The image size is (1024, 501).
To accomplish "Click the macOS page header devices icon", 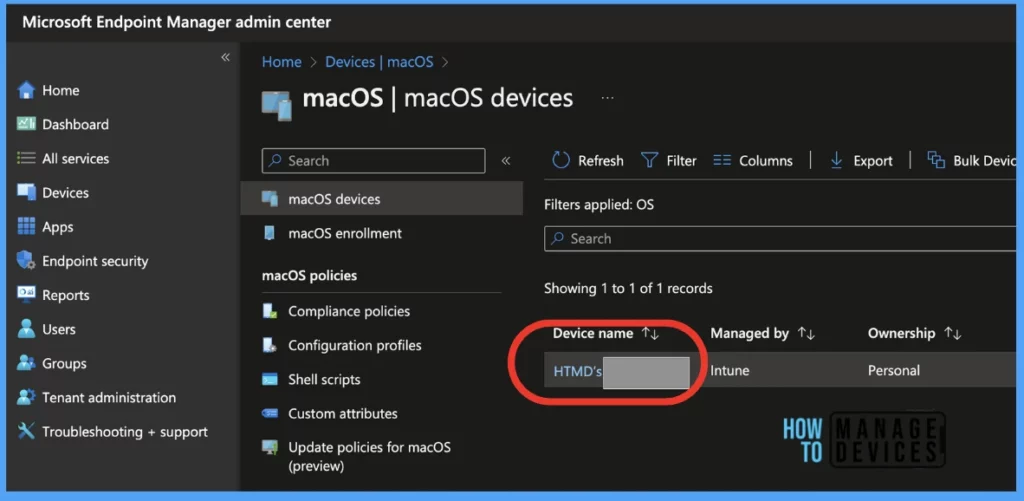I will [277, 106].
